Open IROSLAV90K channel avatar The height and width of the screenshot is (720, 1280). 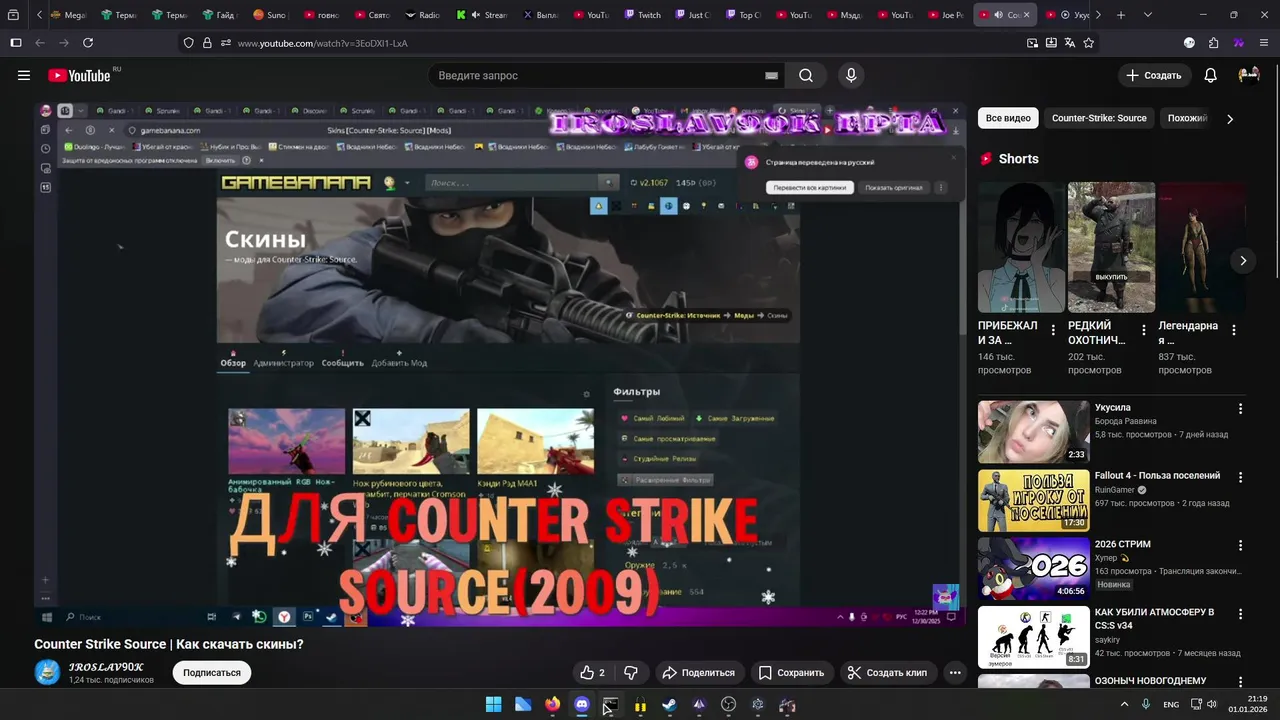coord(47,673)
